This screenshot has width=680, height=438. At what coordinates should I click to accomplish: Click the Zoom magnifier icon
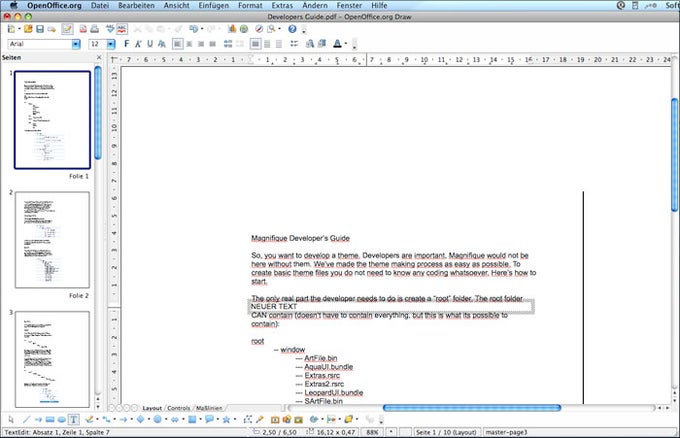coord(271,29)
